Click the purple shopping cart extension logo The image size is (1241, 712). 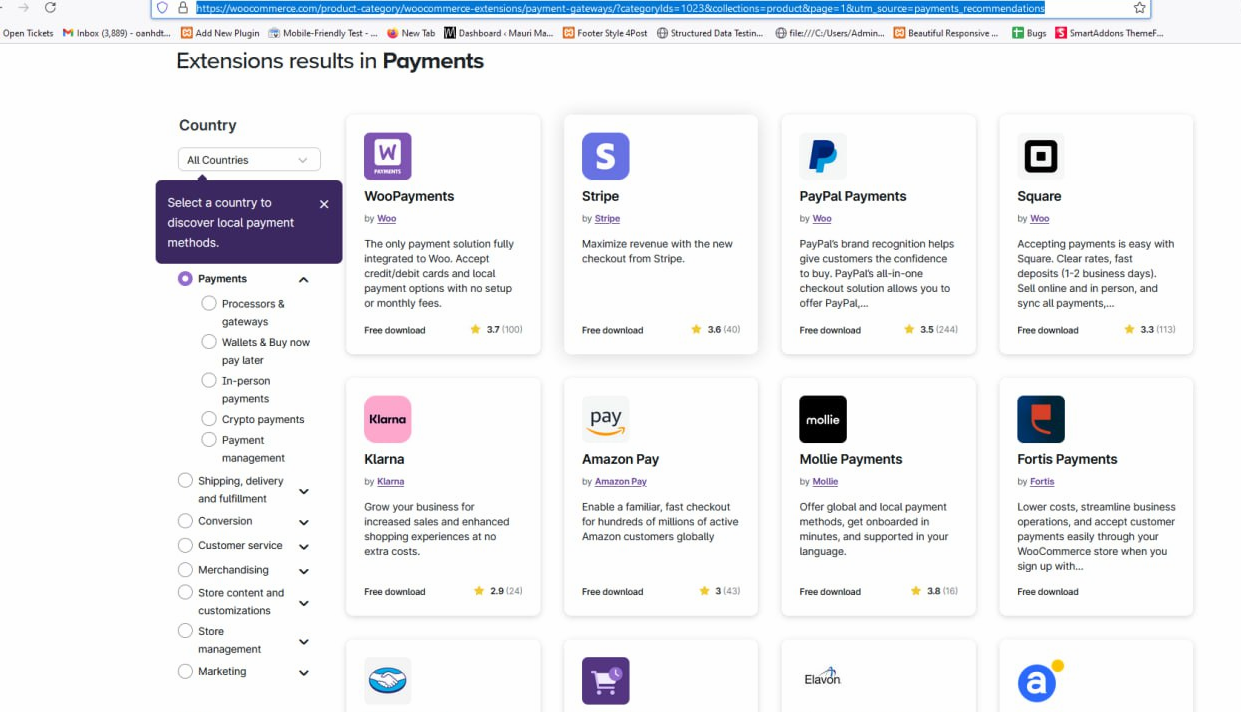606,681
